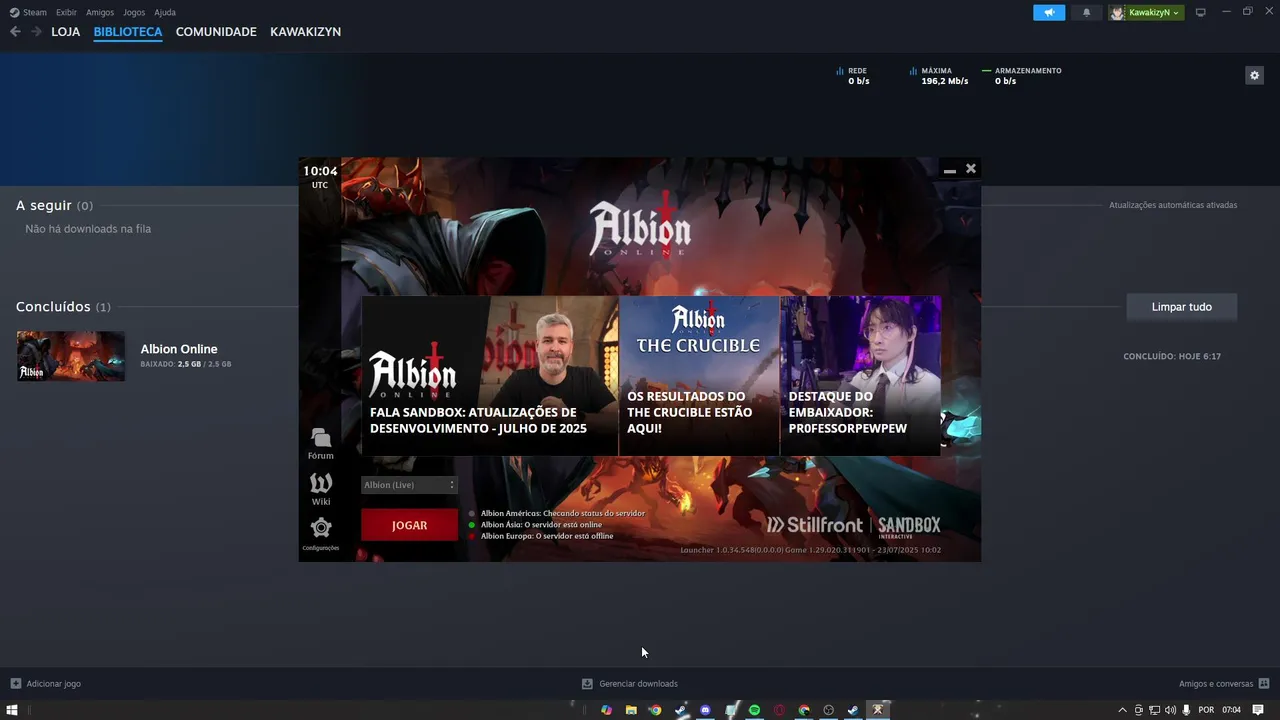Open the Exibir menu

66,12
